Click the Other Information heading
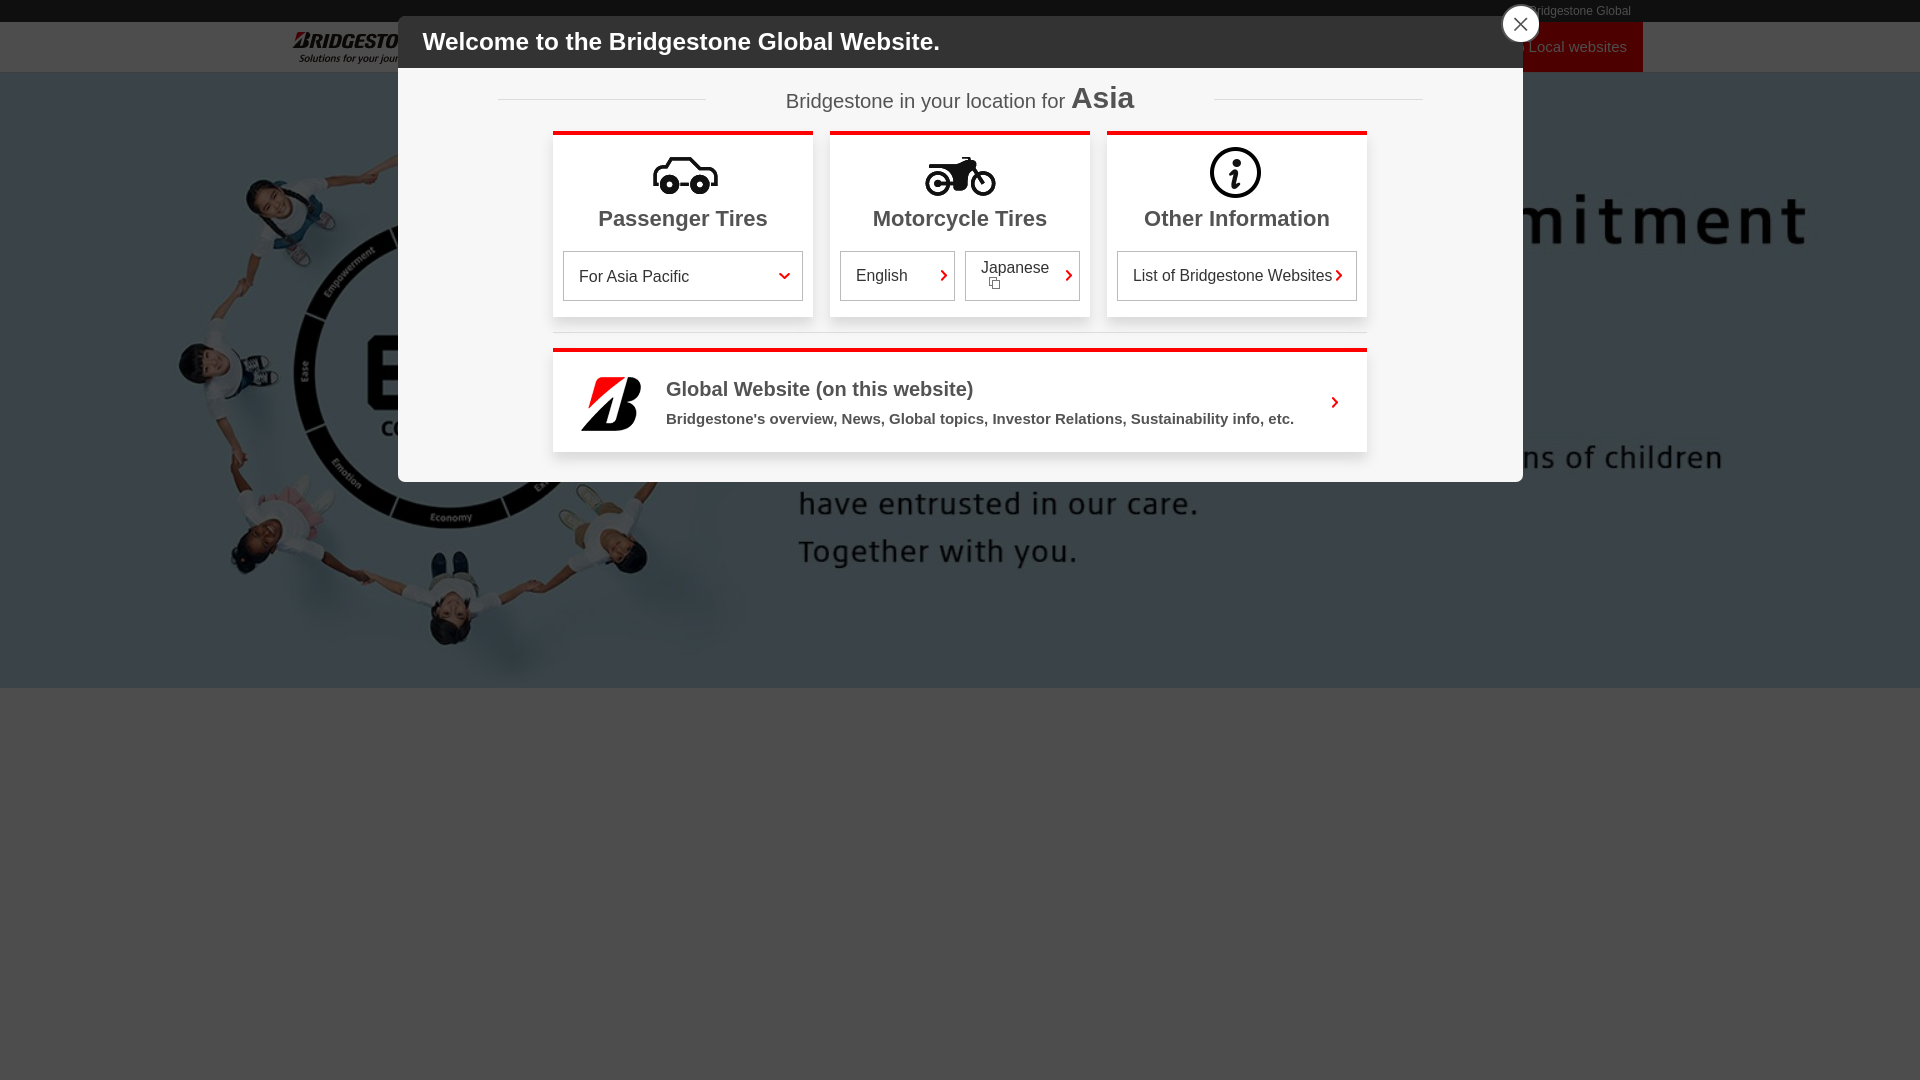 coord(1237,219)
